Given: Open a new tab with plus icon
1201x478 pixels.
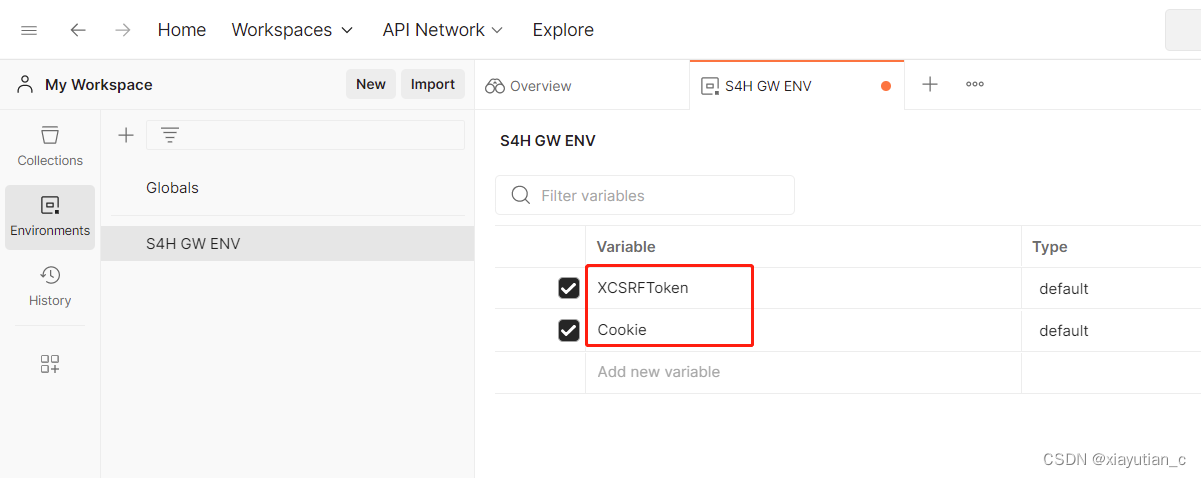Looking at the screenshot, I should tap(930, 84).
